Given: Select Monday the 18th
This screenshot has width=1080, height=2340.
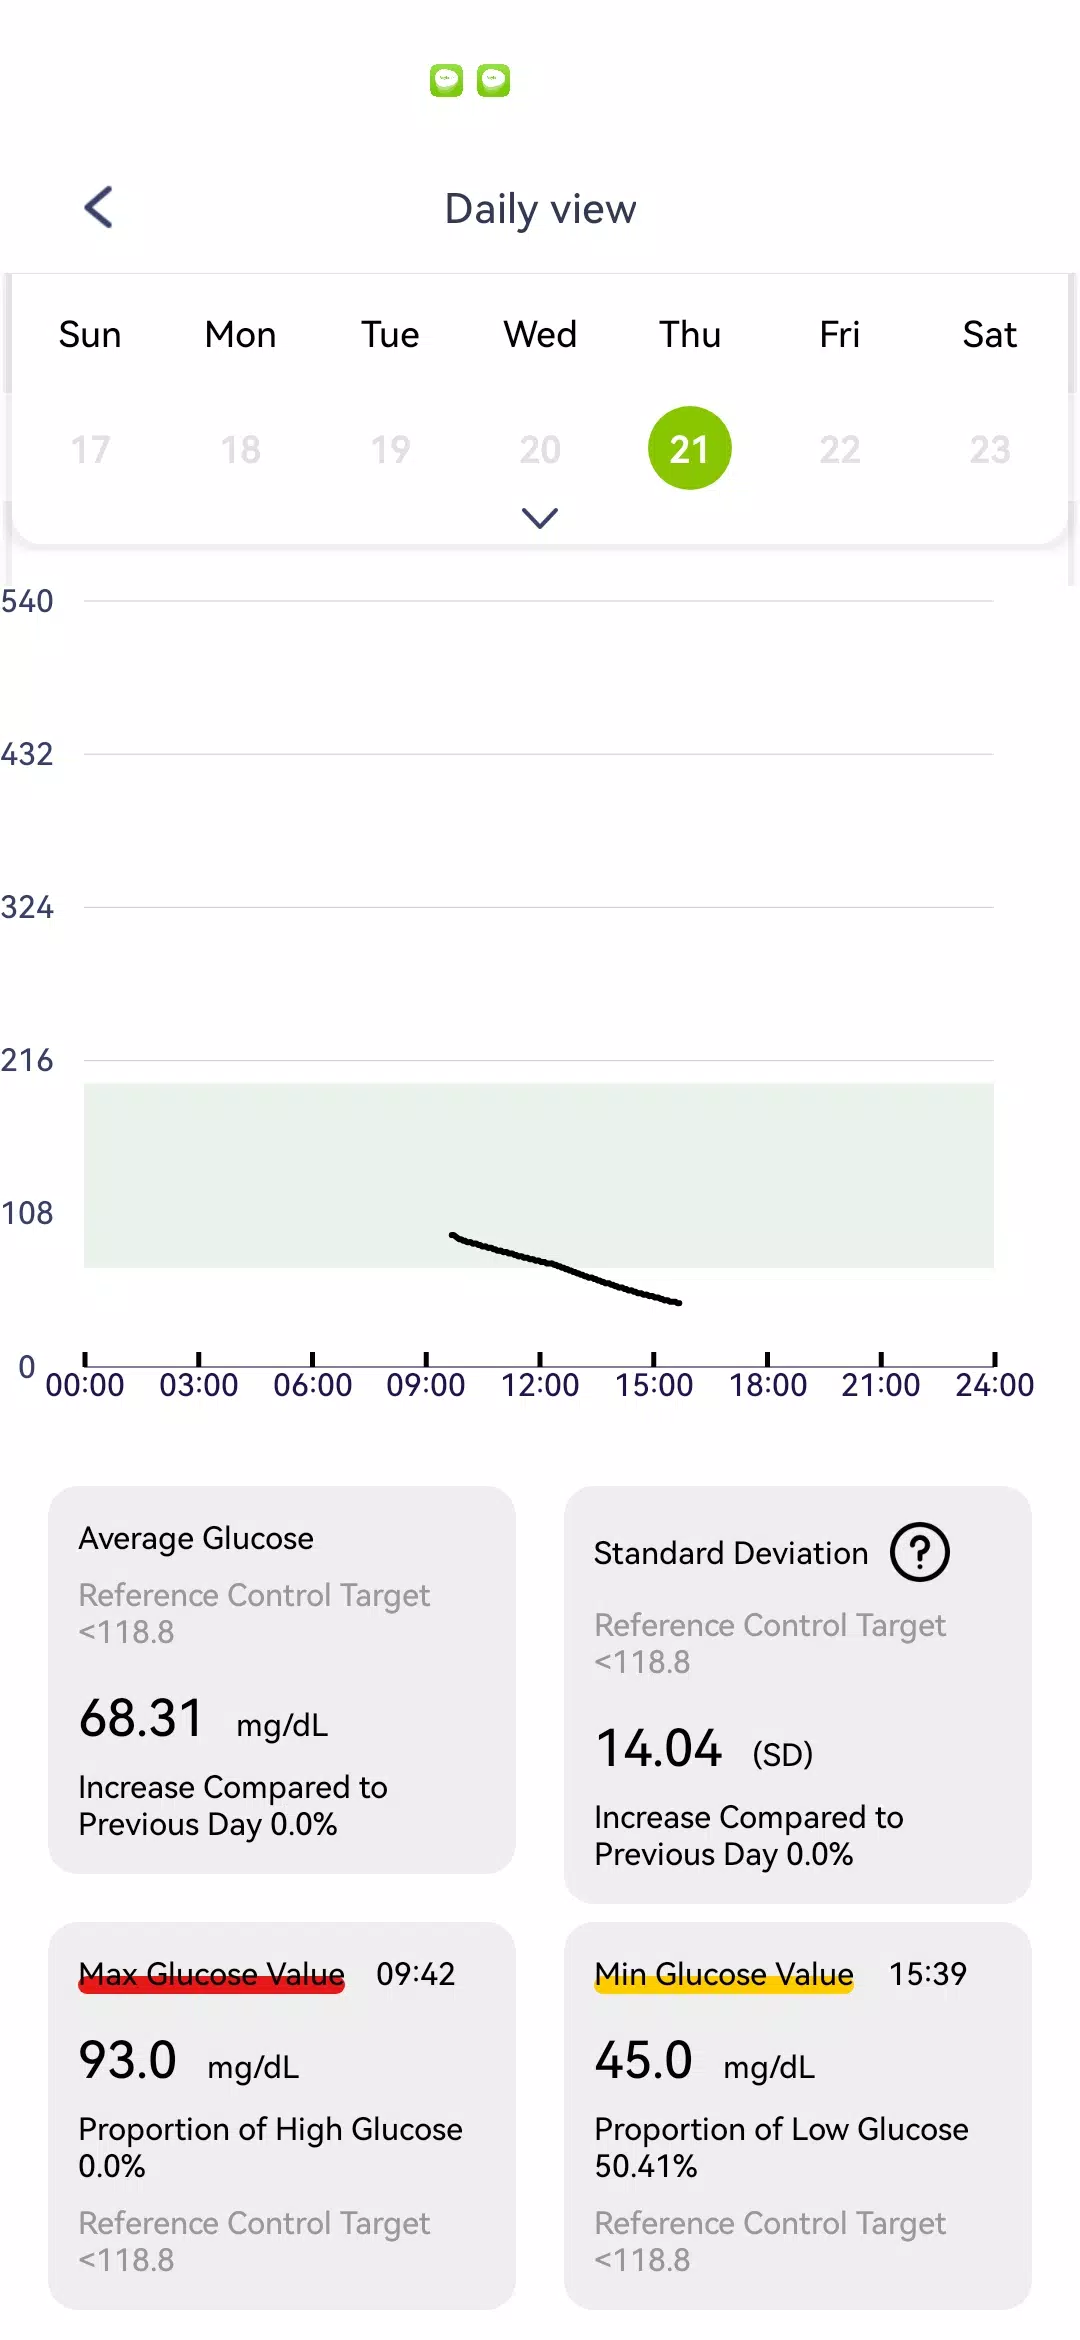Looking at the screenshot, I should coord(240,449).
